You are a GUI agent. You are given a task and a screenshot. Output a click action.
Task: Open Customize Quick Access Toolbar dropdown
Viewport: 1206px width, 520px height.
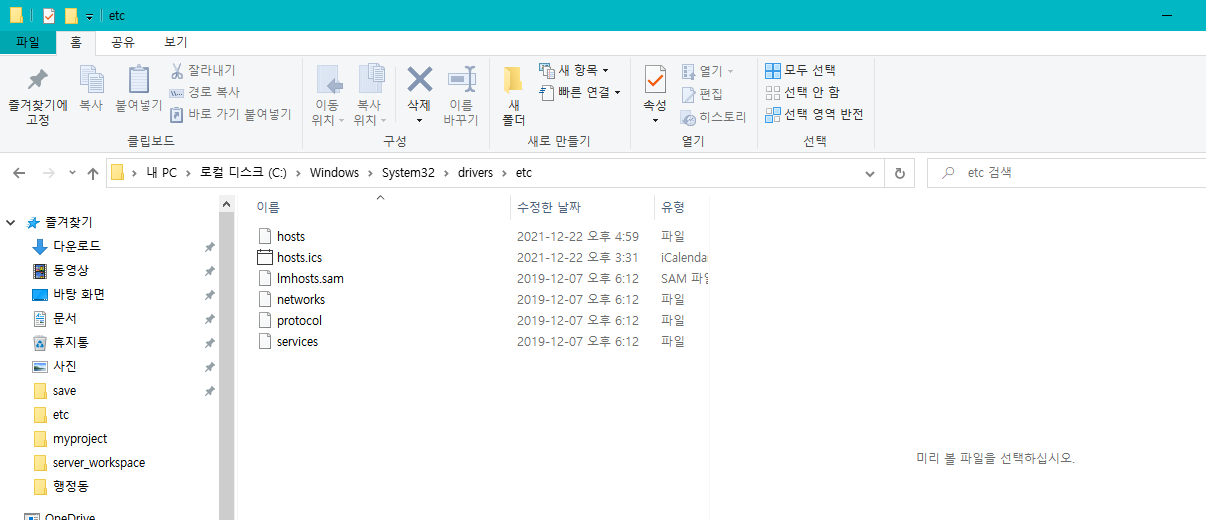tap(89, 17)
